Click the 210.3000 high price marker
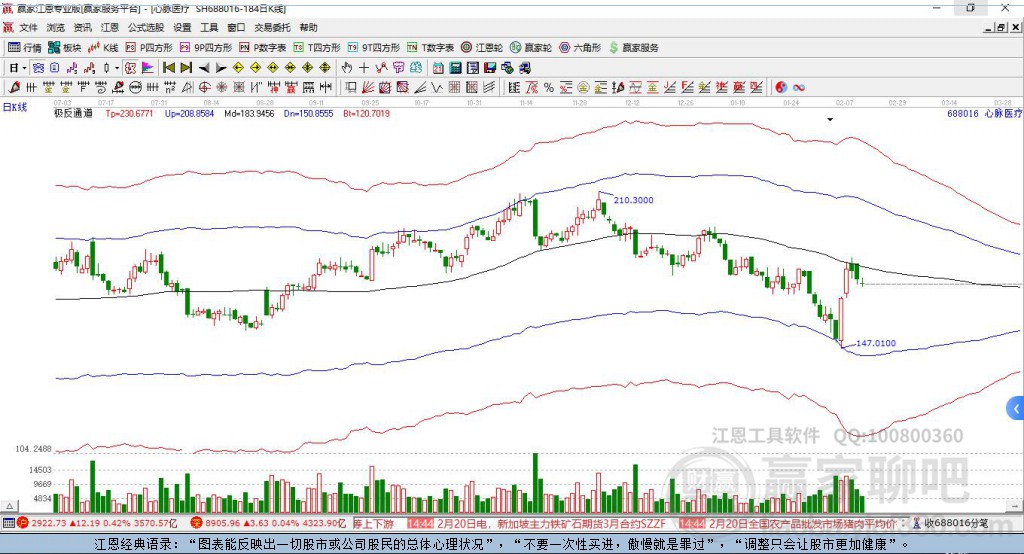The height and width of the screenshot is (554, 1024). pos(633,201)
